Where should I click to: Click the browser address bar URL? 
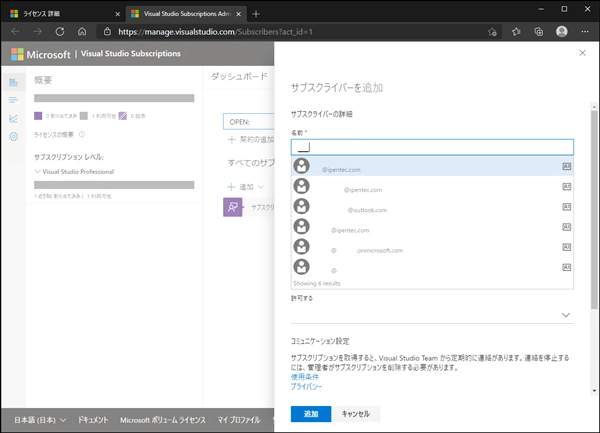pos(215,32)
